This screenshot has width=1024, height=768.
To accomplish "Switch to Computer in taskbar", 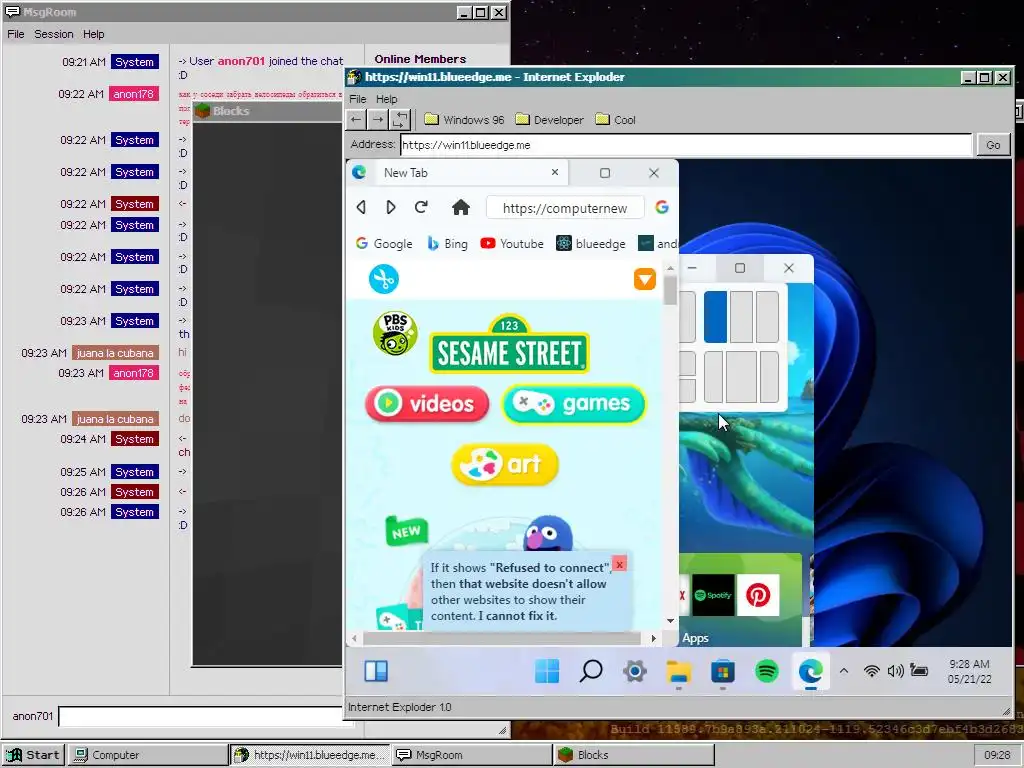I will (x=147, y=754).
